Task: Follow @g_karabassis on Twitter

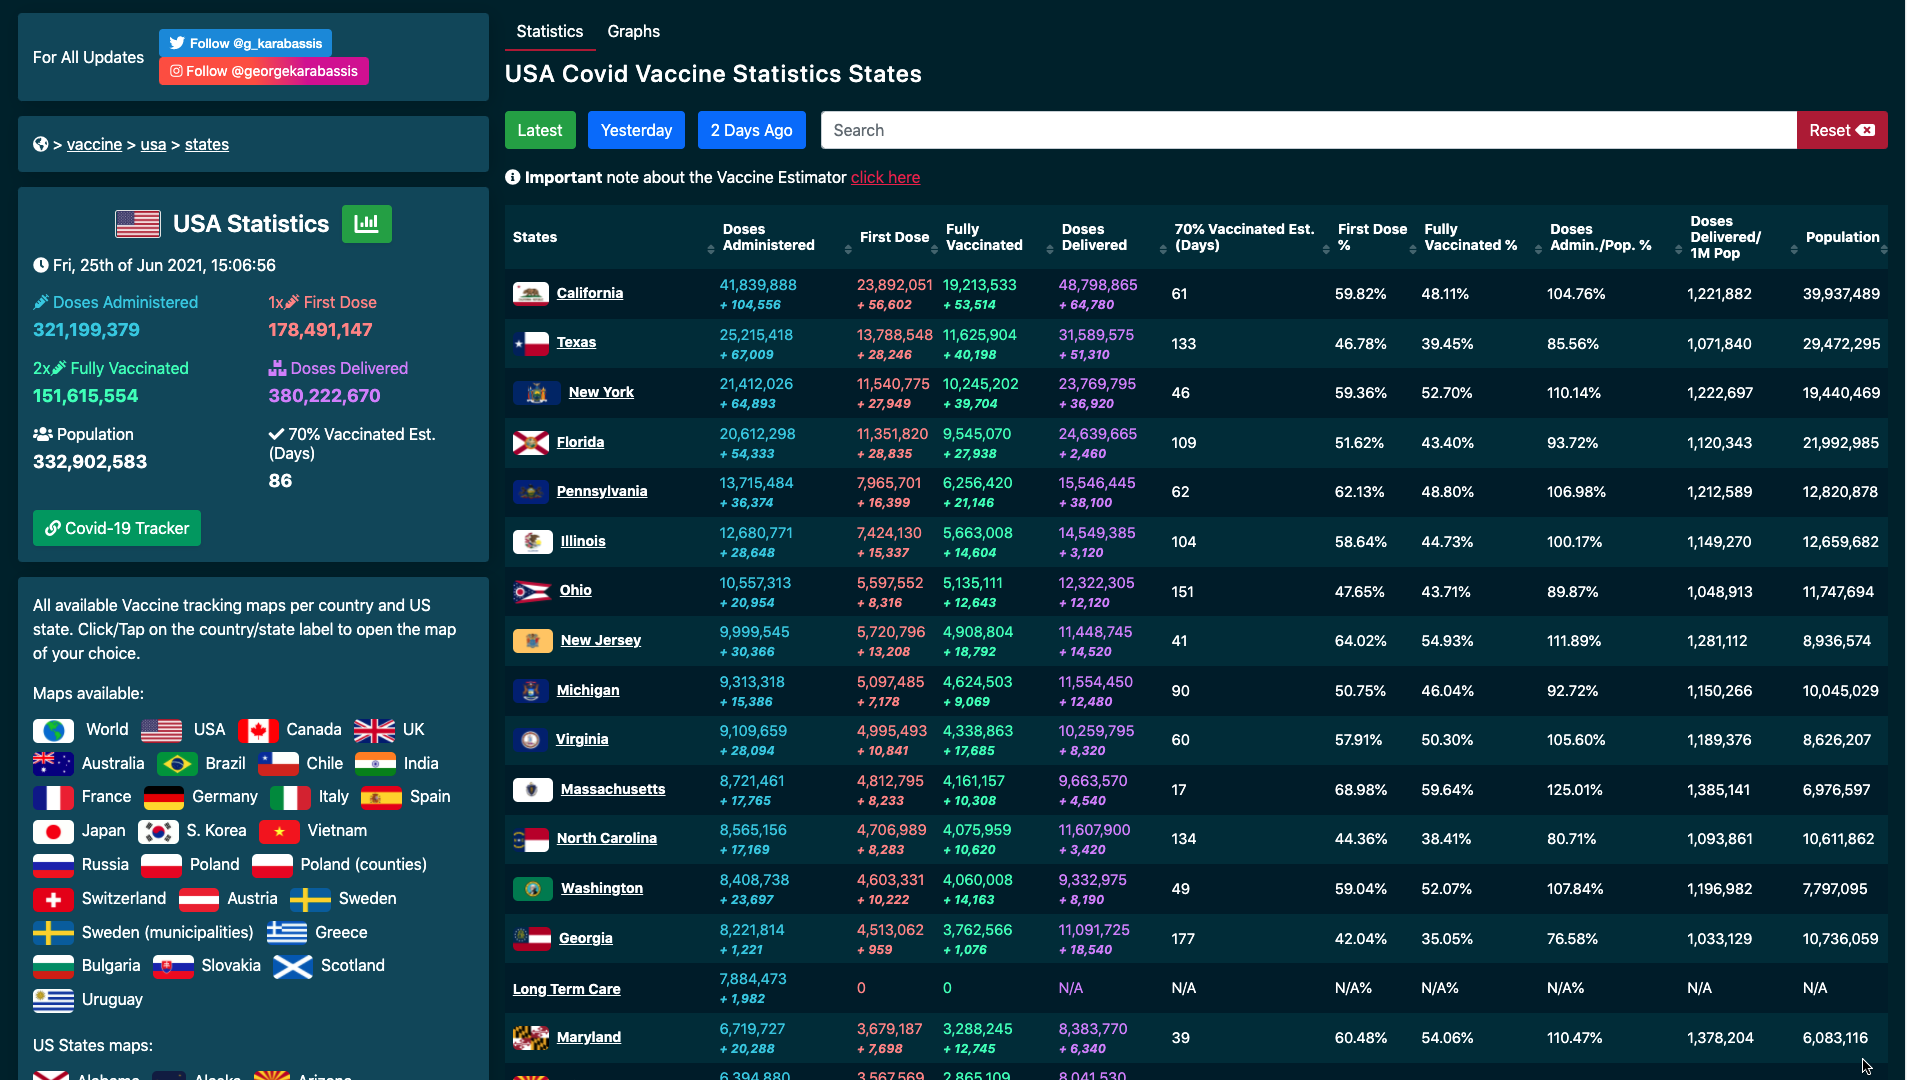Action: click(245, 43)
